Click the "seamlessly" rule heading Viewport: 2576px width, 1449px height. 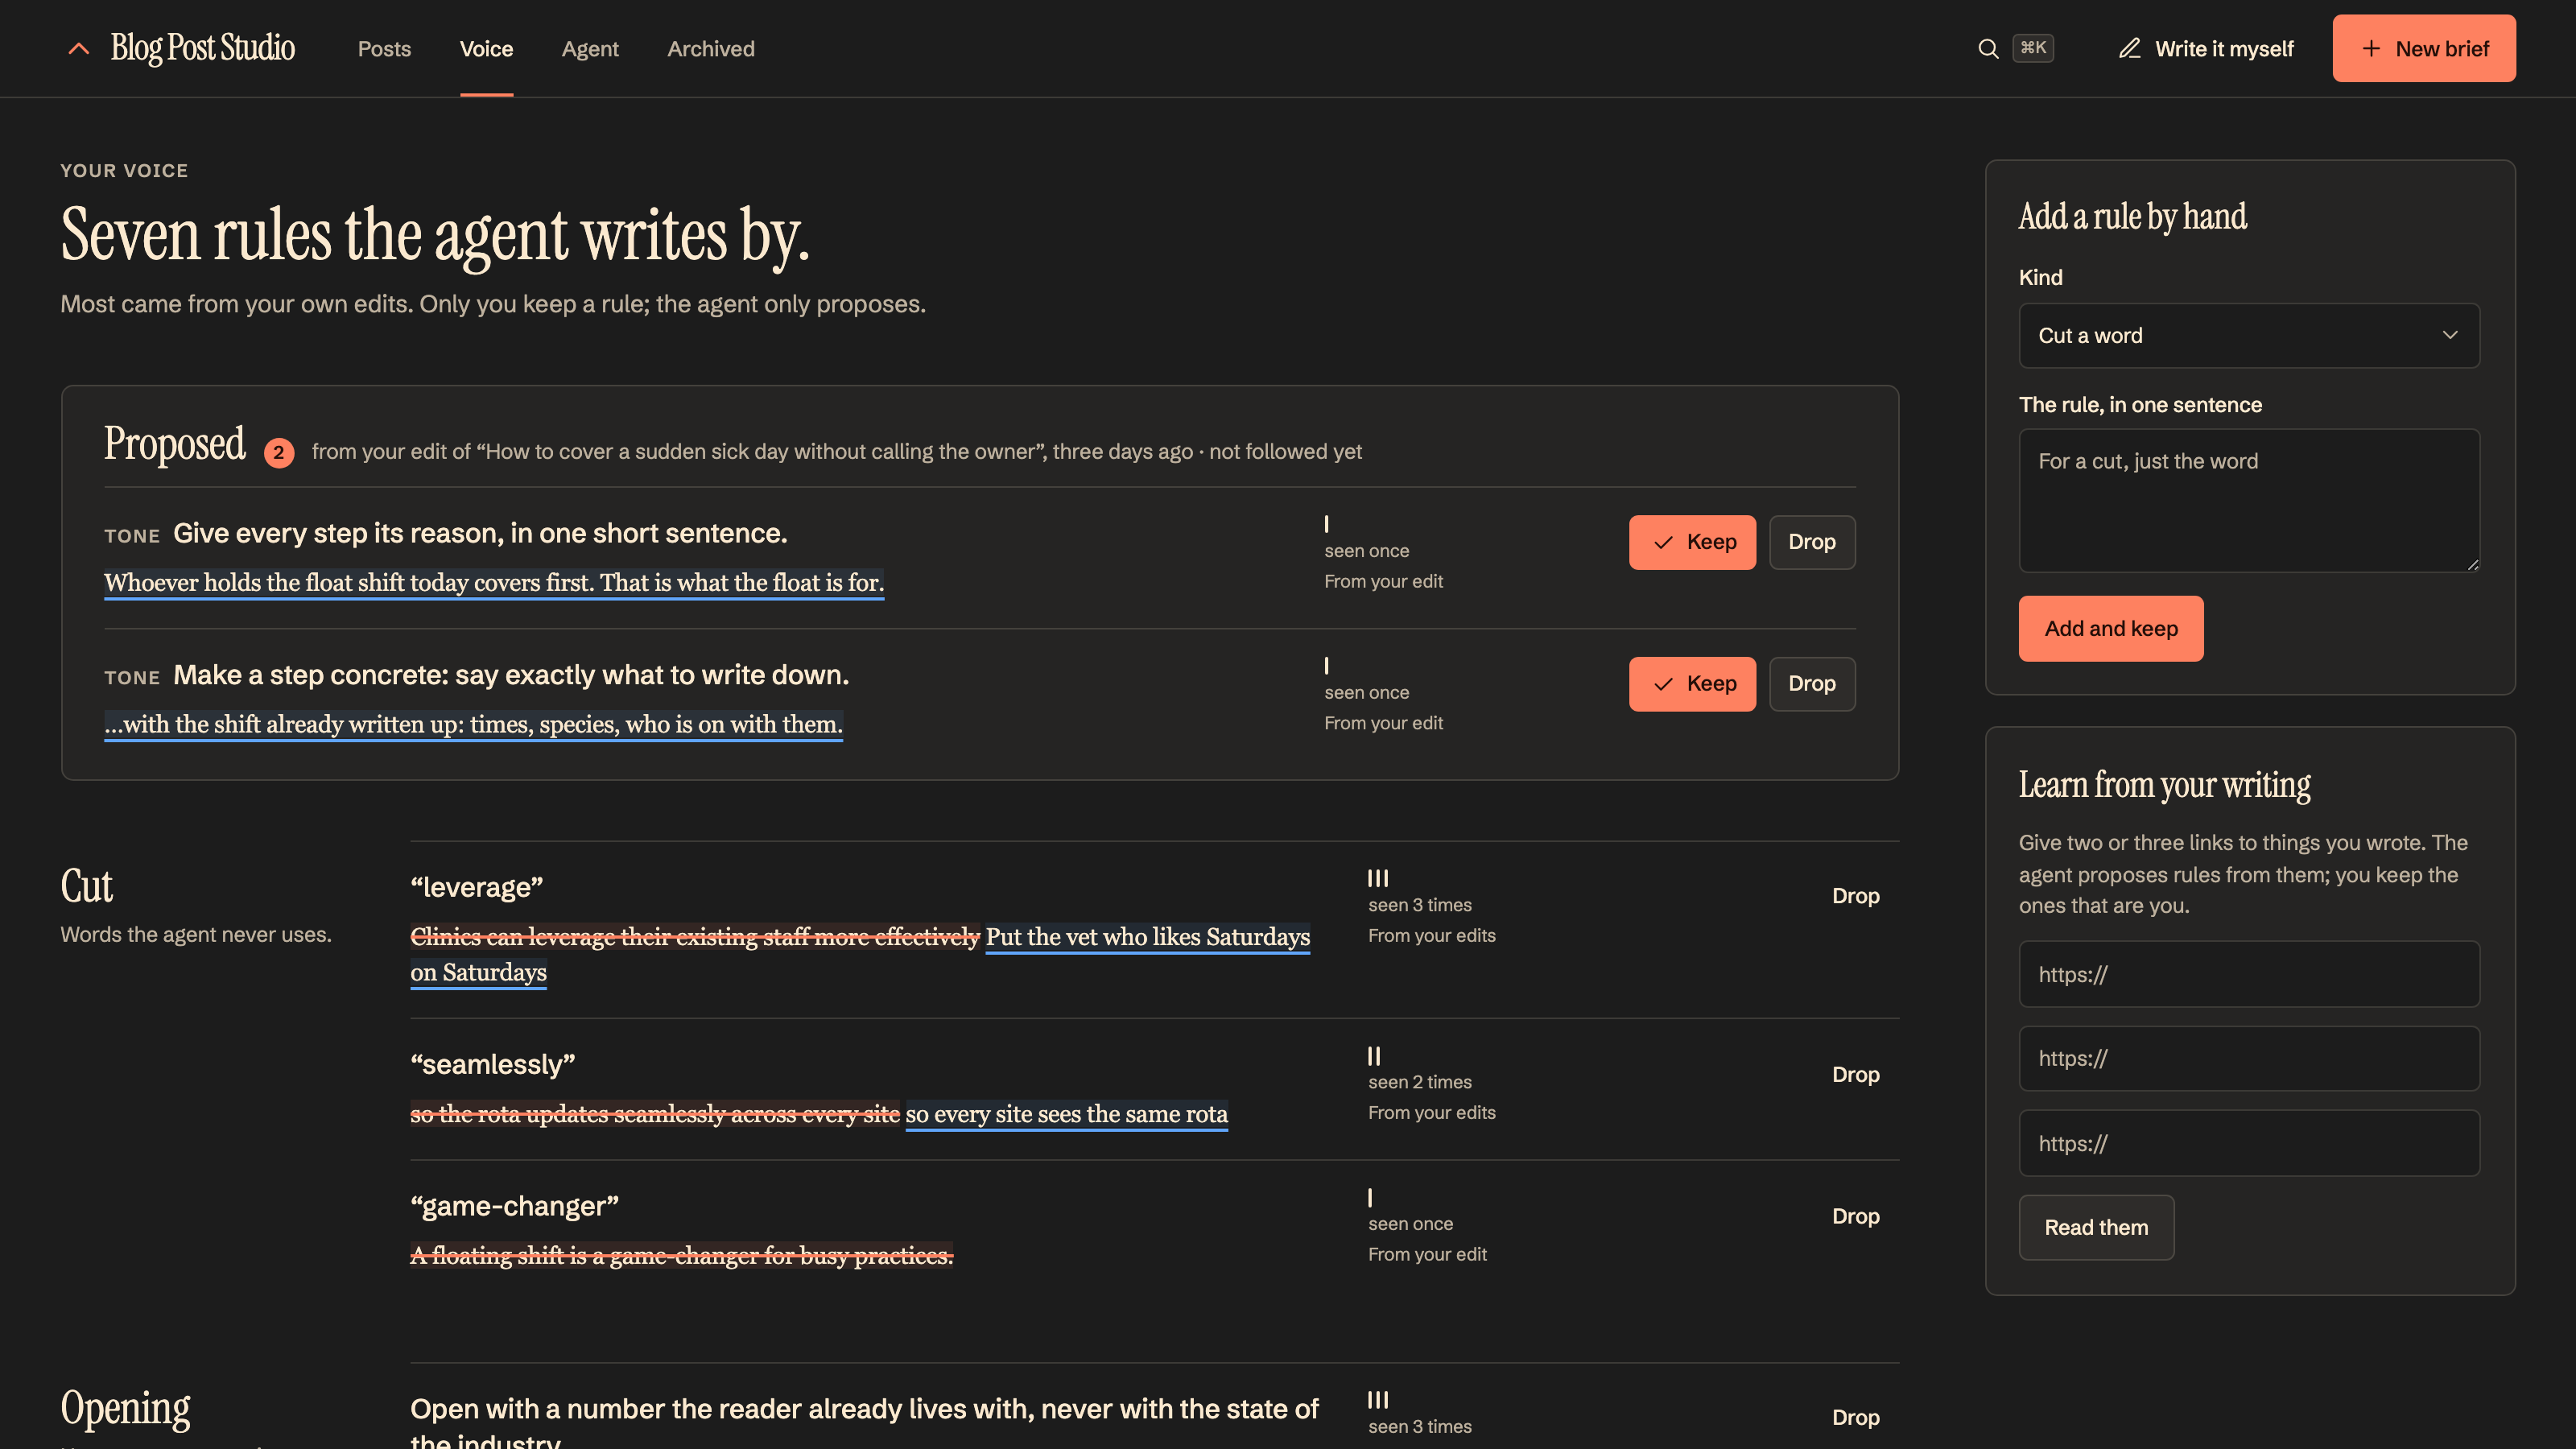[x=492, y=1064]
